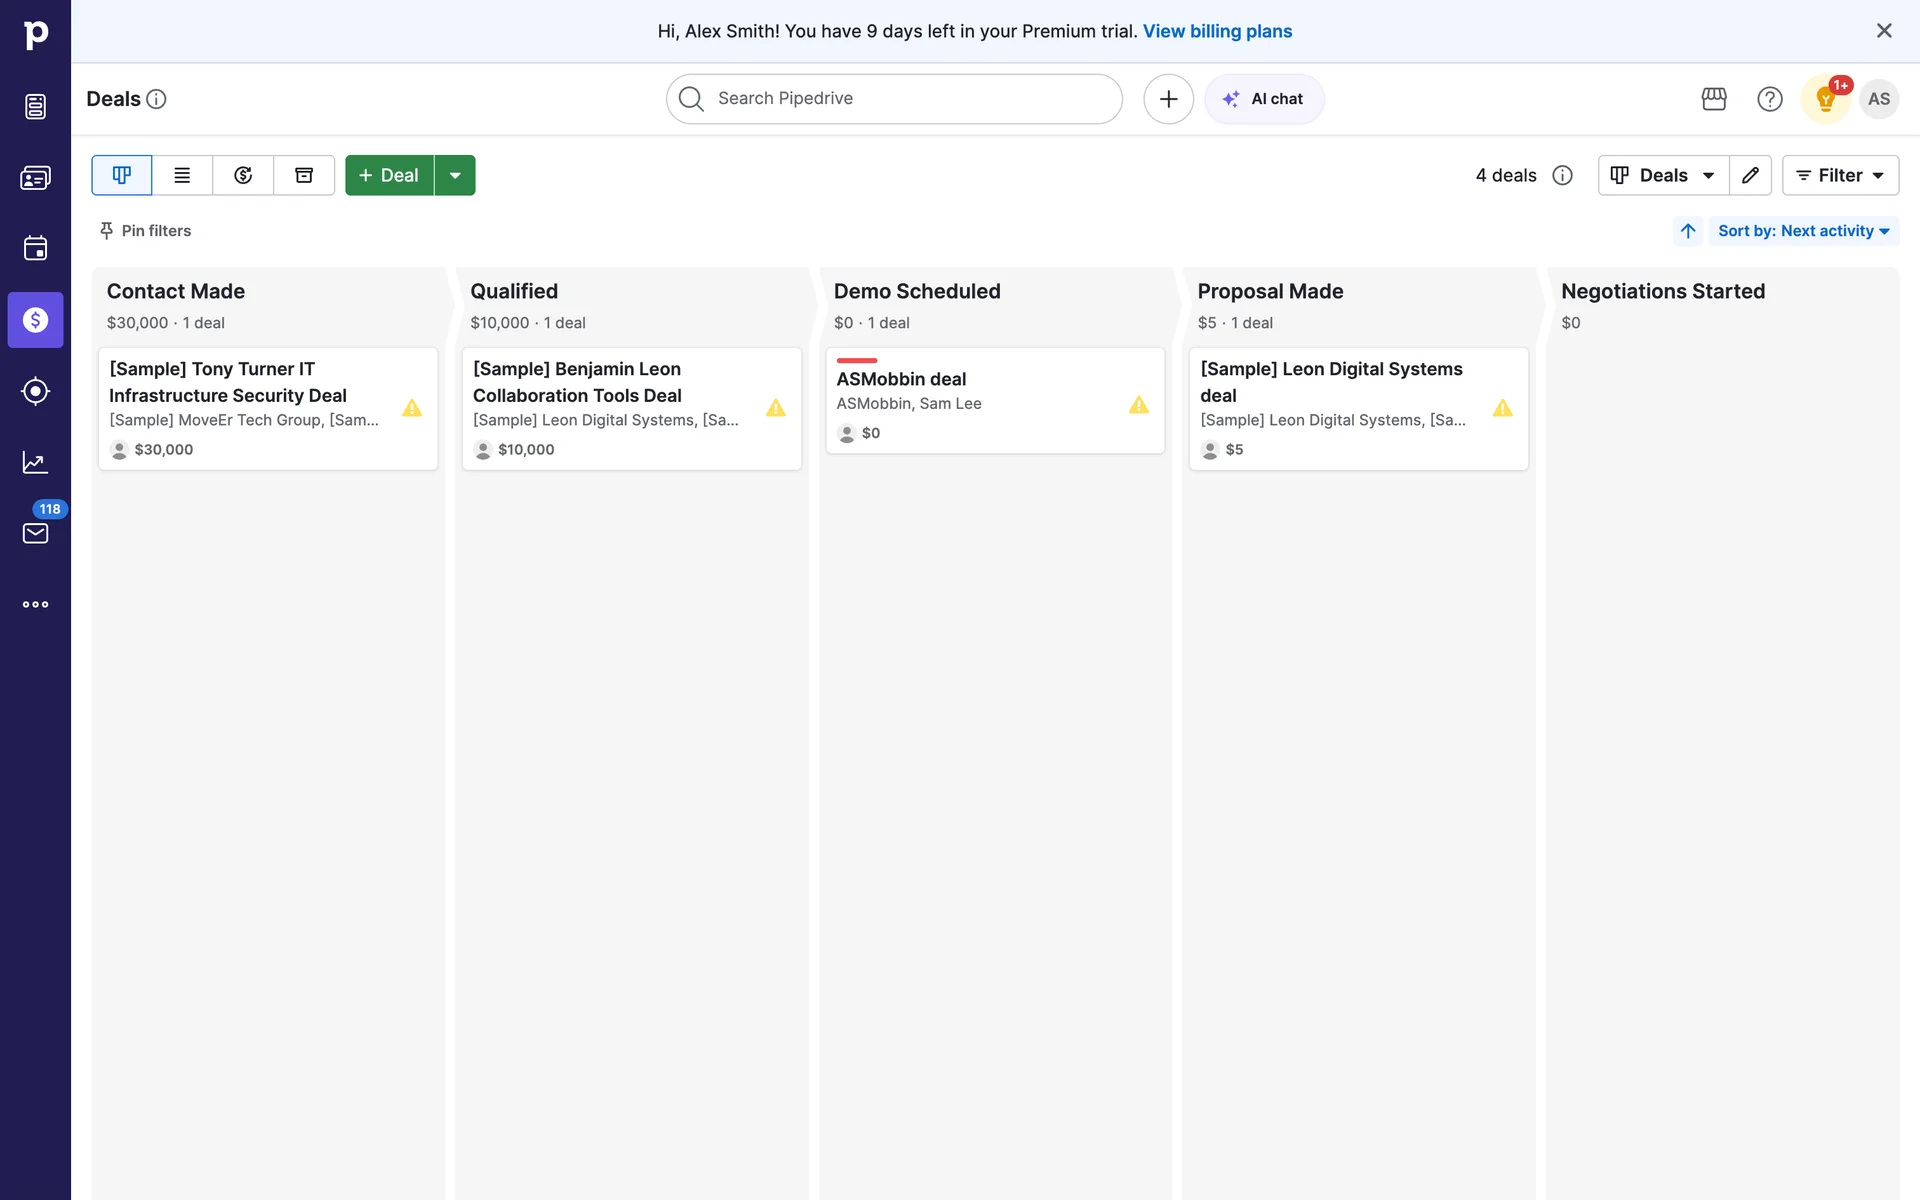Edit pipeline with the pencil icon
This screenshot has height=1200, width=1920.
[1750, 176]
